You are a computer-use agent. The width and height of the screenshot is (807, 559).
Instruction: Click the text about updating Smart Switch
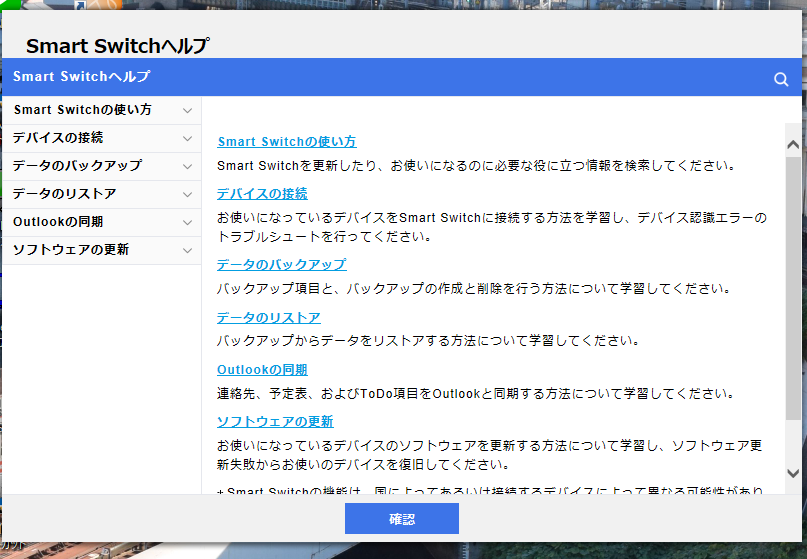pos(477,166)
